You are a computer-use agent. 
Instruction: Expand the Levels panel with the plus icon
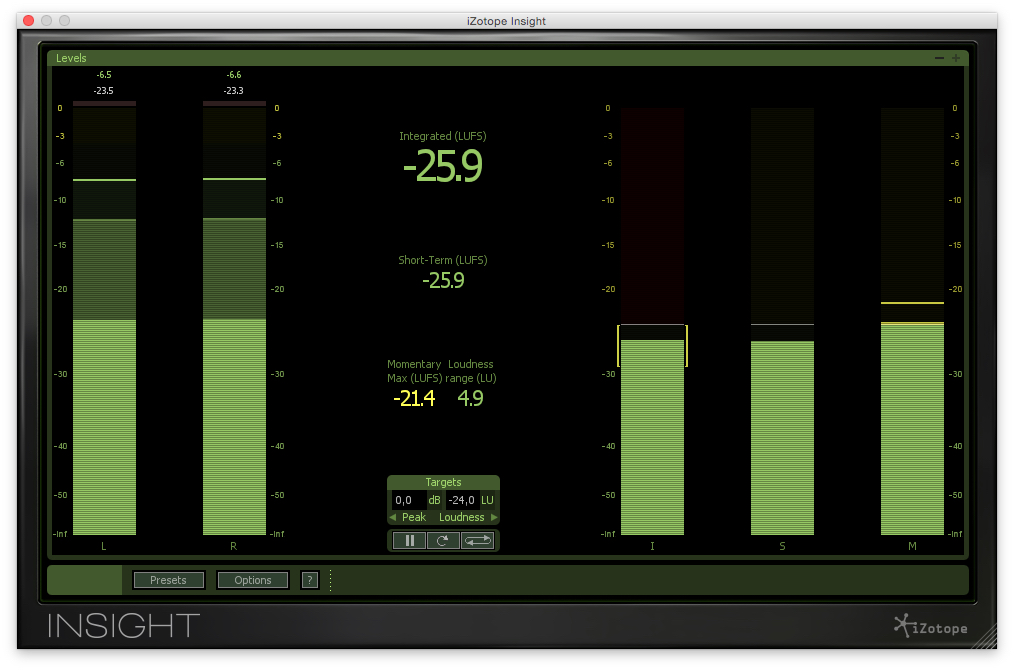(955, 58)
